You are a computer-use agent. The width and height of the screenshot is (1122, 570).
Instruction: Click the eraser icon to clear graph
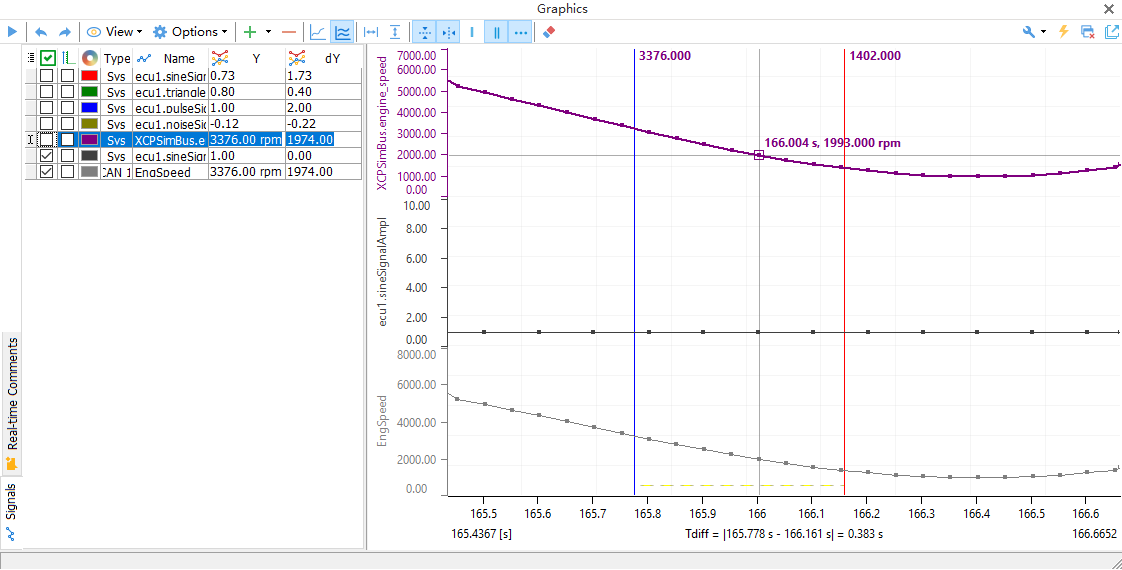[548, 32]
